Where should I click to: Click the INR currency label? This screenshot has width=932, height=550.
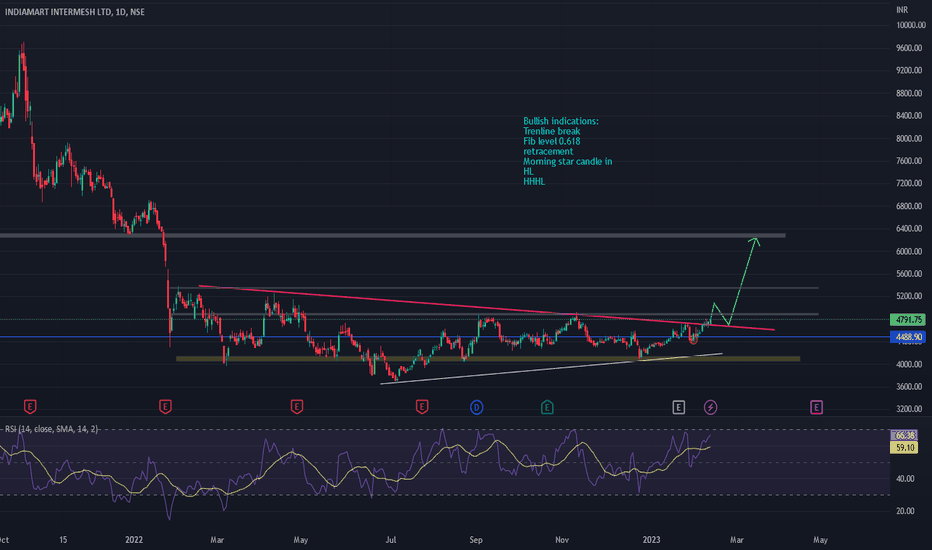click(x=902, y=10)
